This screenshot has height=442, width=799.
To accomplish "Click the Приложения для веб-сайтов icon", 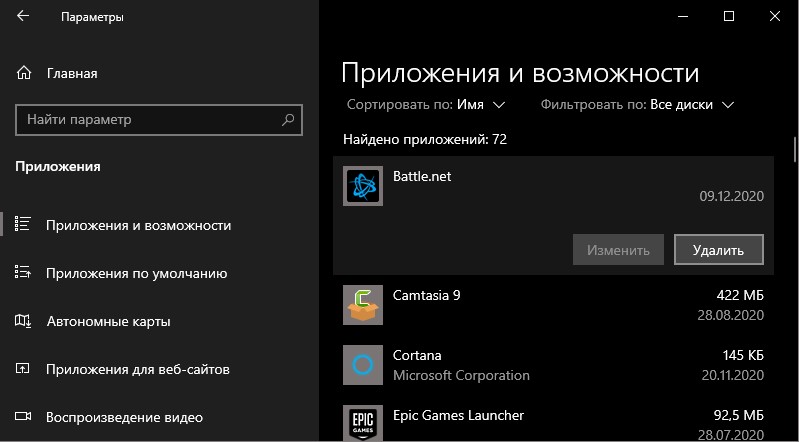I will 23,369.
